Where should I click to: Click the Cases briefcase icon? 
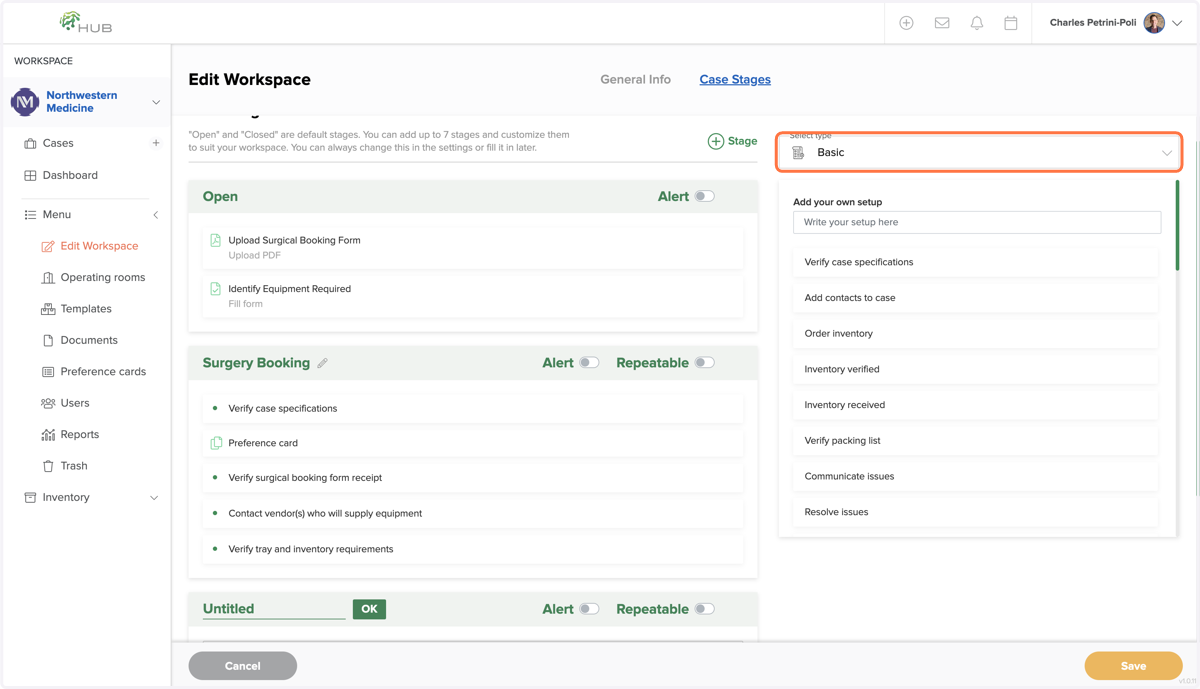point(30,144)
